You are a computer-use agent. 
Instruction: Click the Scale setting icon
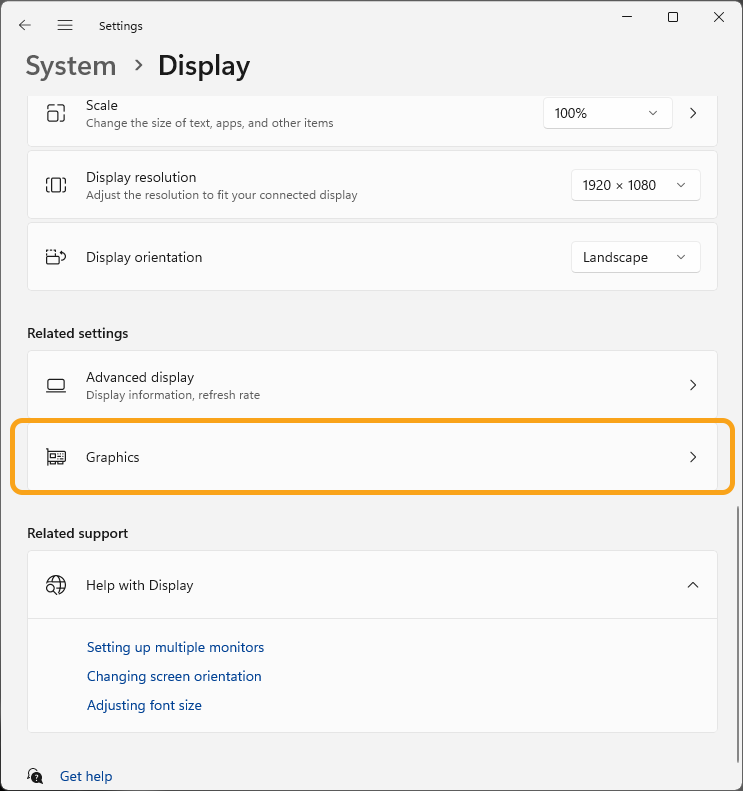56,113
